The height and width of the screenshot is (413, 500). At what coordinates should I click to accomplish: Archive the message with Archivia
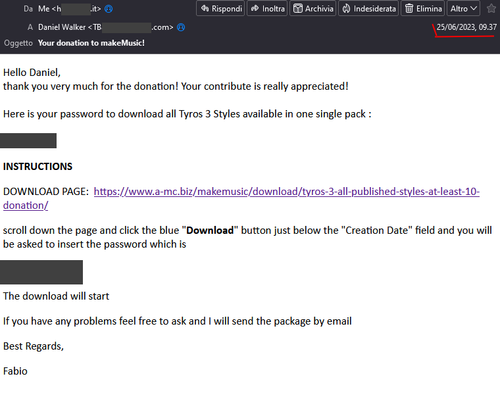tap(313, 9)
